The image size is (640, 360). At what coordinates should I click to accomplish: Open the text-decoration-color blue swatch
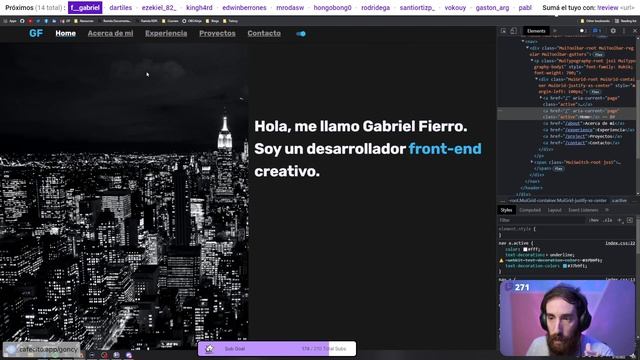[565, 266]
